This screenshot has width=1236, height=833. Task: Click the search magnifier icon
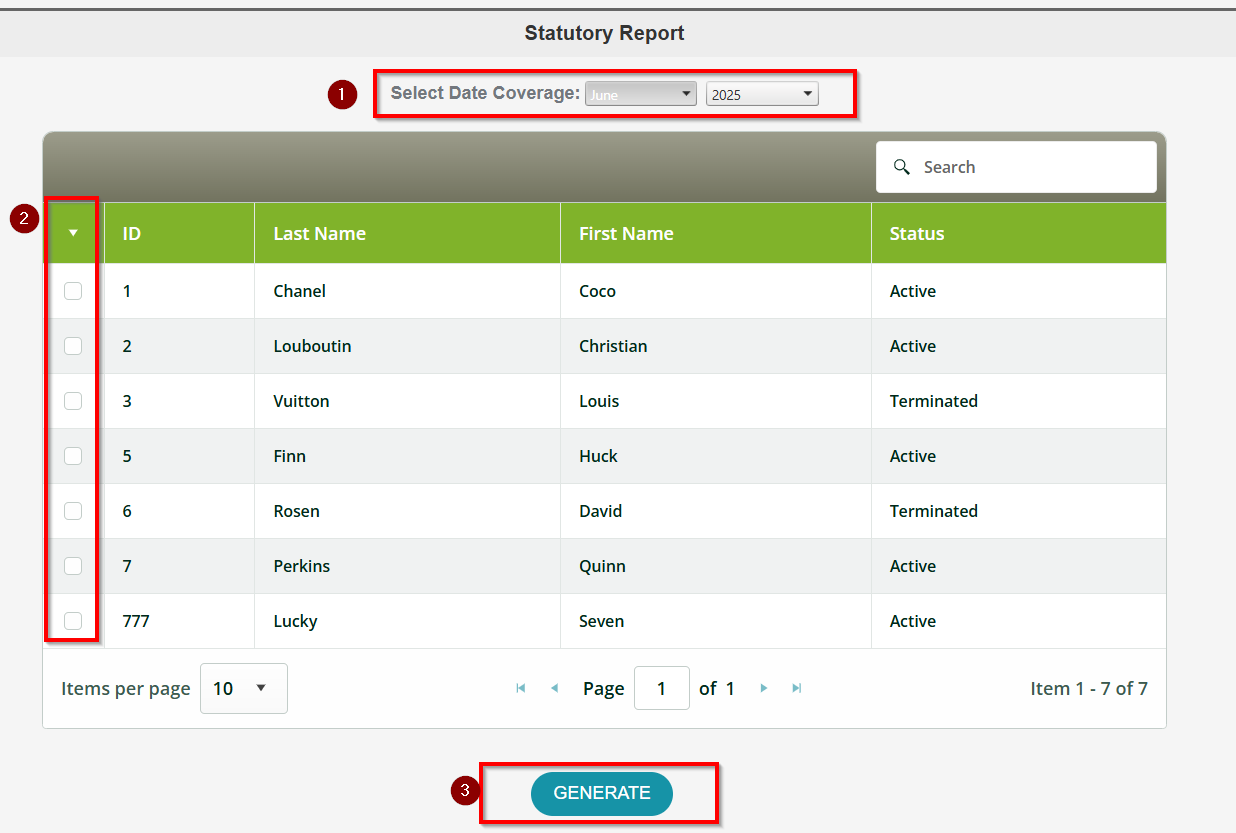(903, 167)
